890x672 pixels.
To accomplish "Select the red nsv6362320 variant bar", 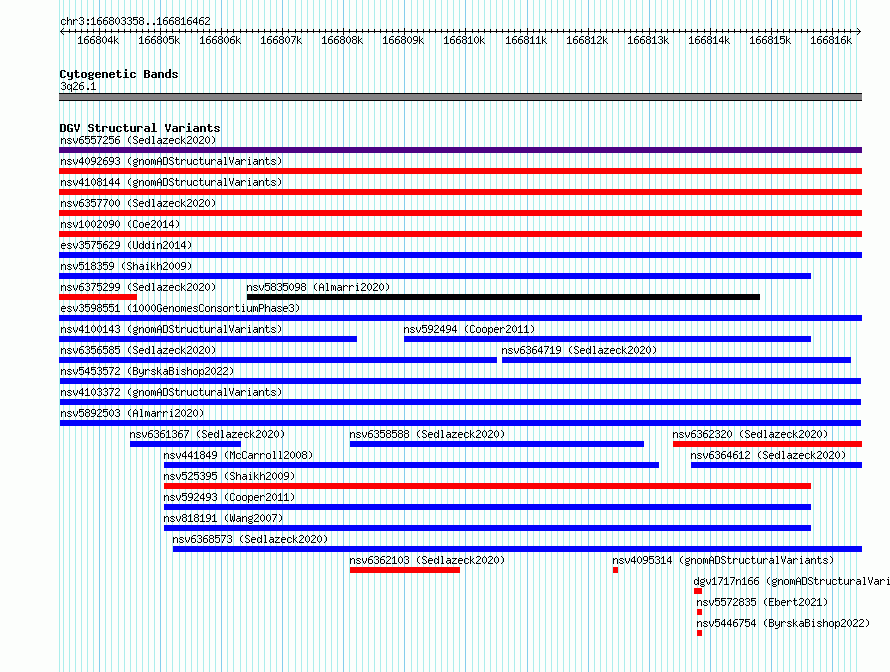I will [x=767, y=444].
